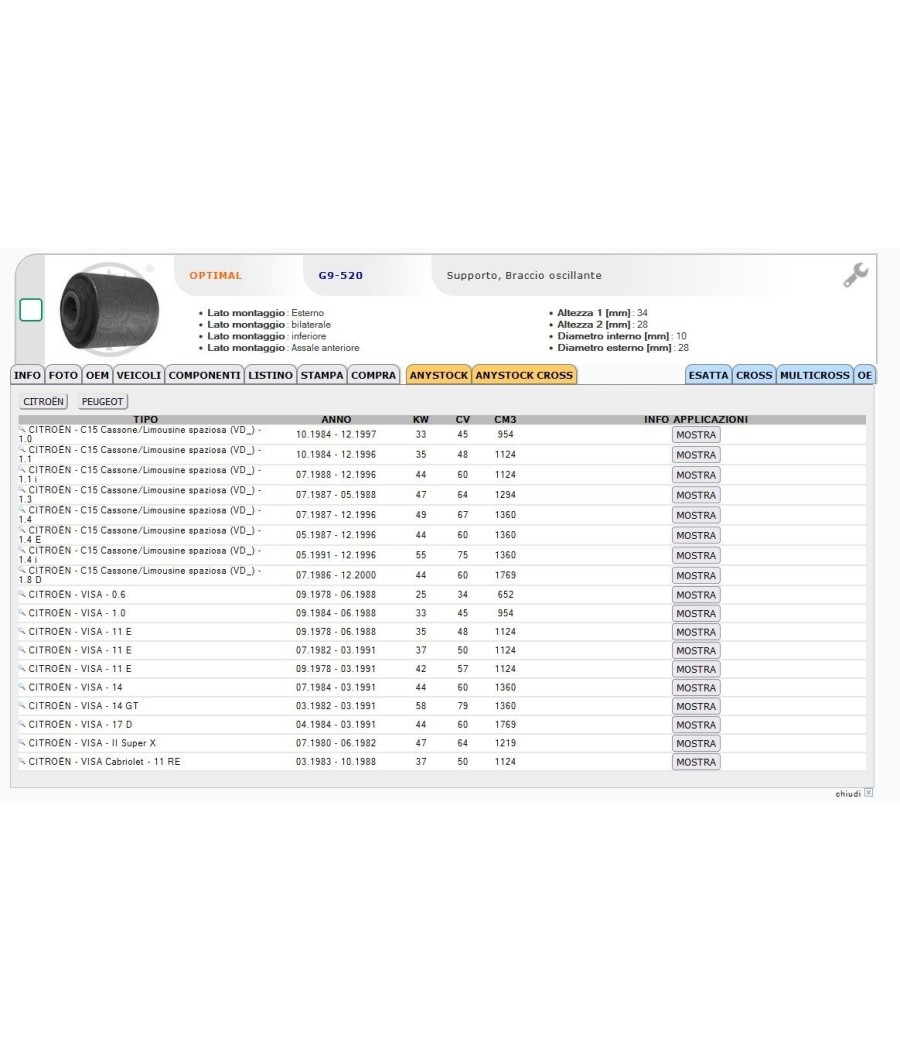Click the 652 CM3 value
This screenshot has height=1050, width=900.
coord(506,594)
